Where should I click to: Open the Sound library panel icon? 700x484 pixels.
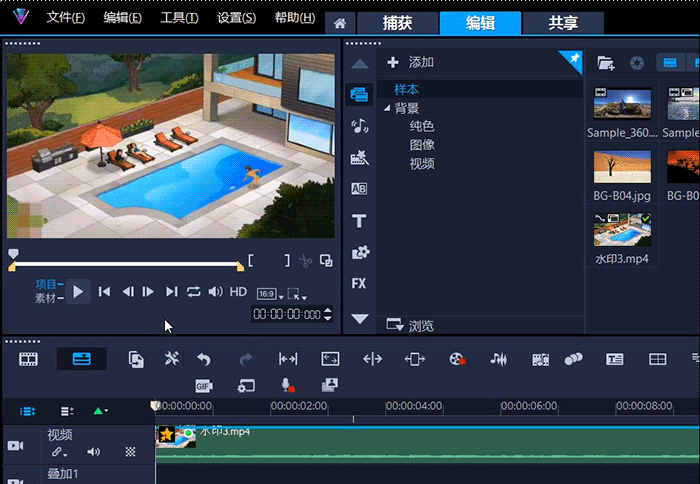359,126
